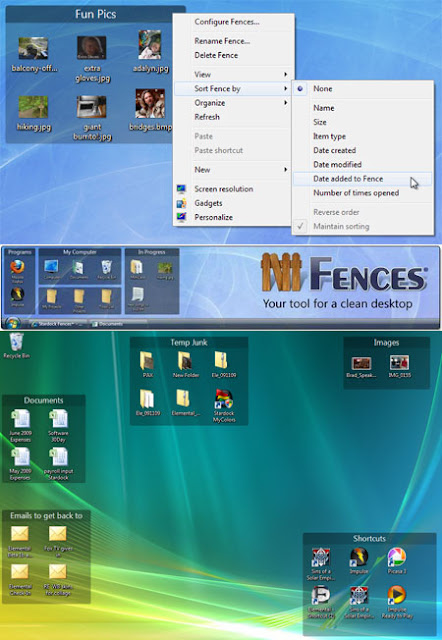Select Elemental Check-In email icon

pos(20,571)
